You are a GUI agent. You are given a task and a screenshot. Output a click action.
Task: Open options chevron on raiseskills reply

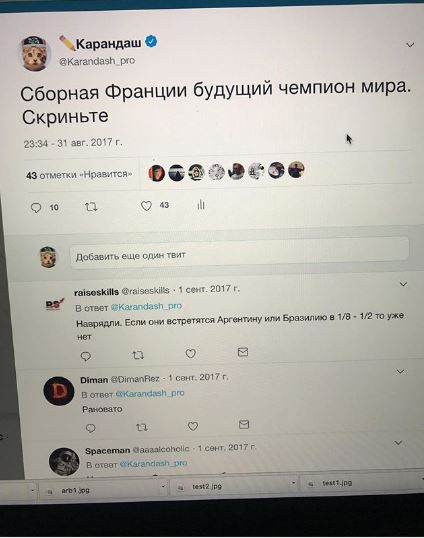click(x=403, y=284)
